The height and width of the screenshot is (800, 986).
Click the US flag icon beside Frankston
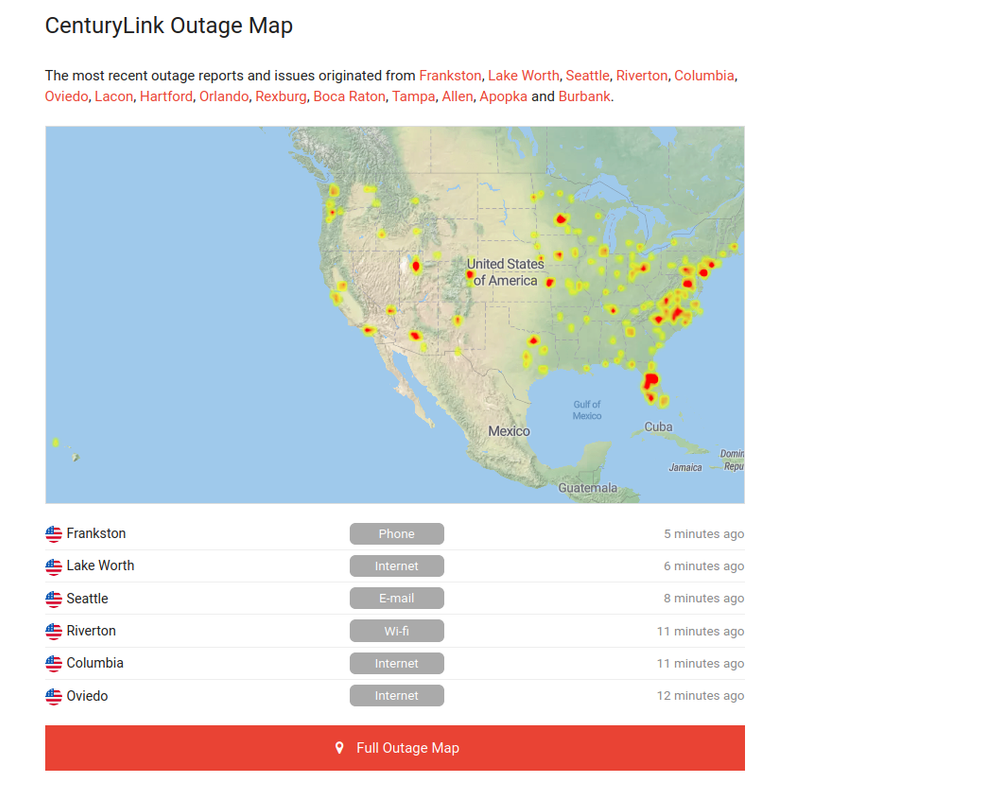[53, 534]
